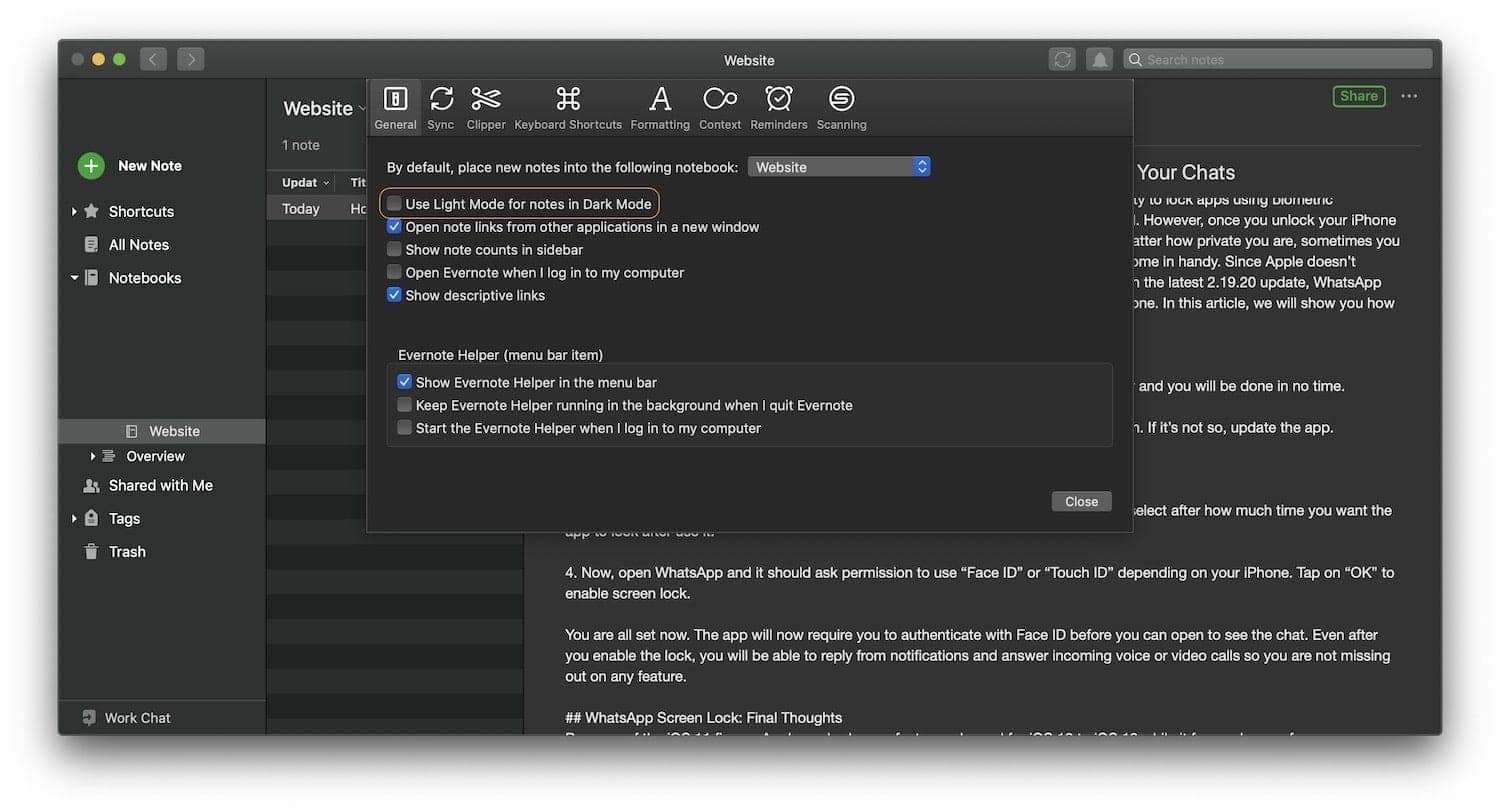1500x812 pixels.
Task: Expand the Shortcuts section in sidebar
Action: point(75,212)
